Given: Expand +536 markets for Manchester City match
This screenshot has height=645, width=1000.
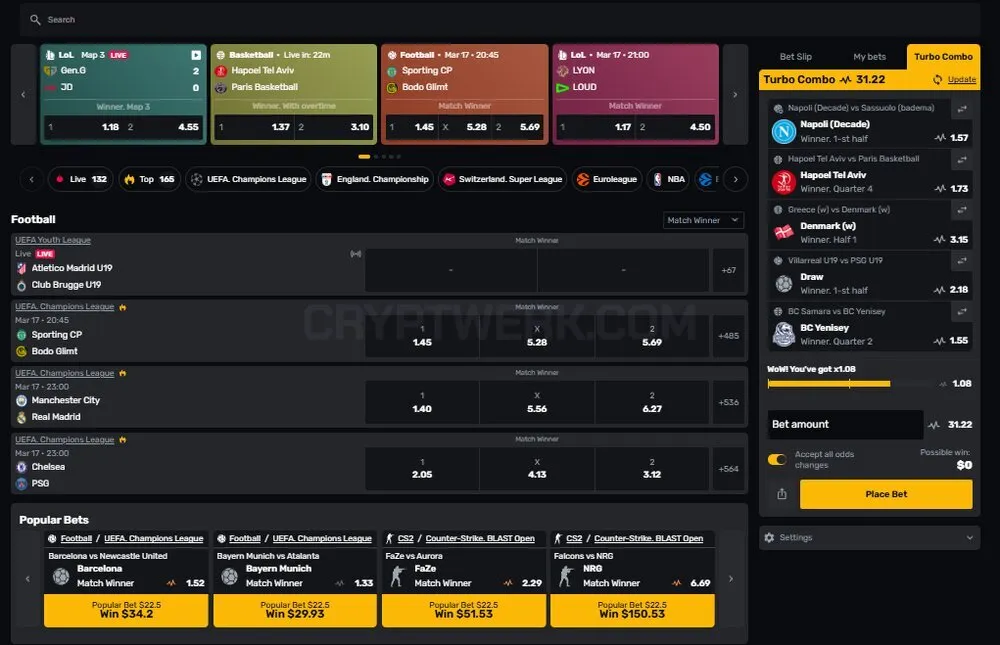Looking at the screenshot, I should 728,403.
